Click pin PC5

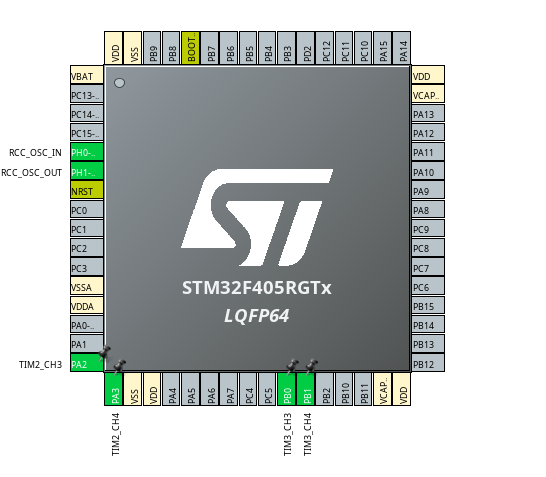click(x=268, y=389)
